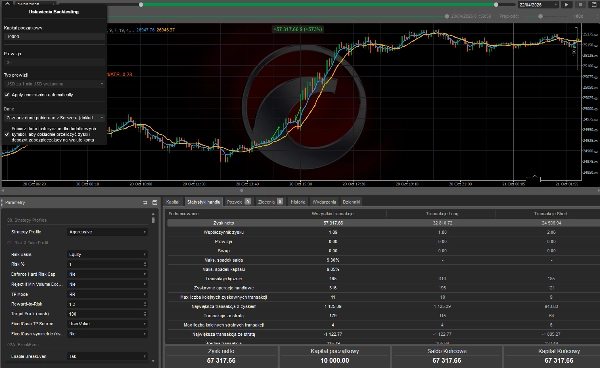Toggle Apply commission checkbox
The width and height of the screenshot is (600, 368).
(7, 94)
